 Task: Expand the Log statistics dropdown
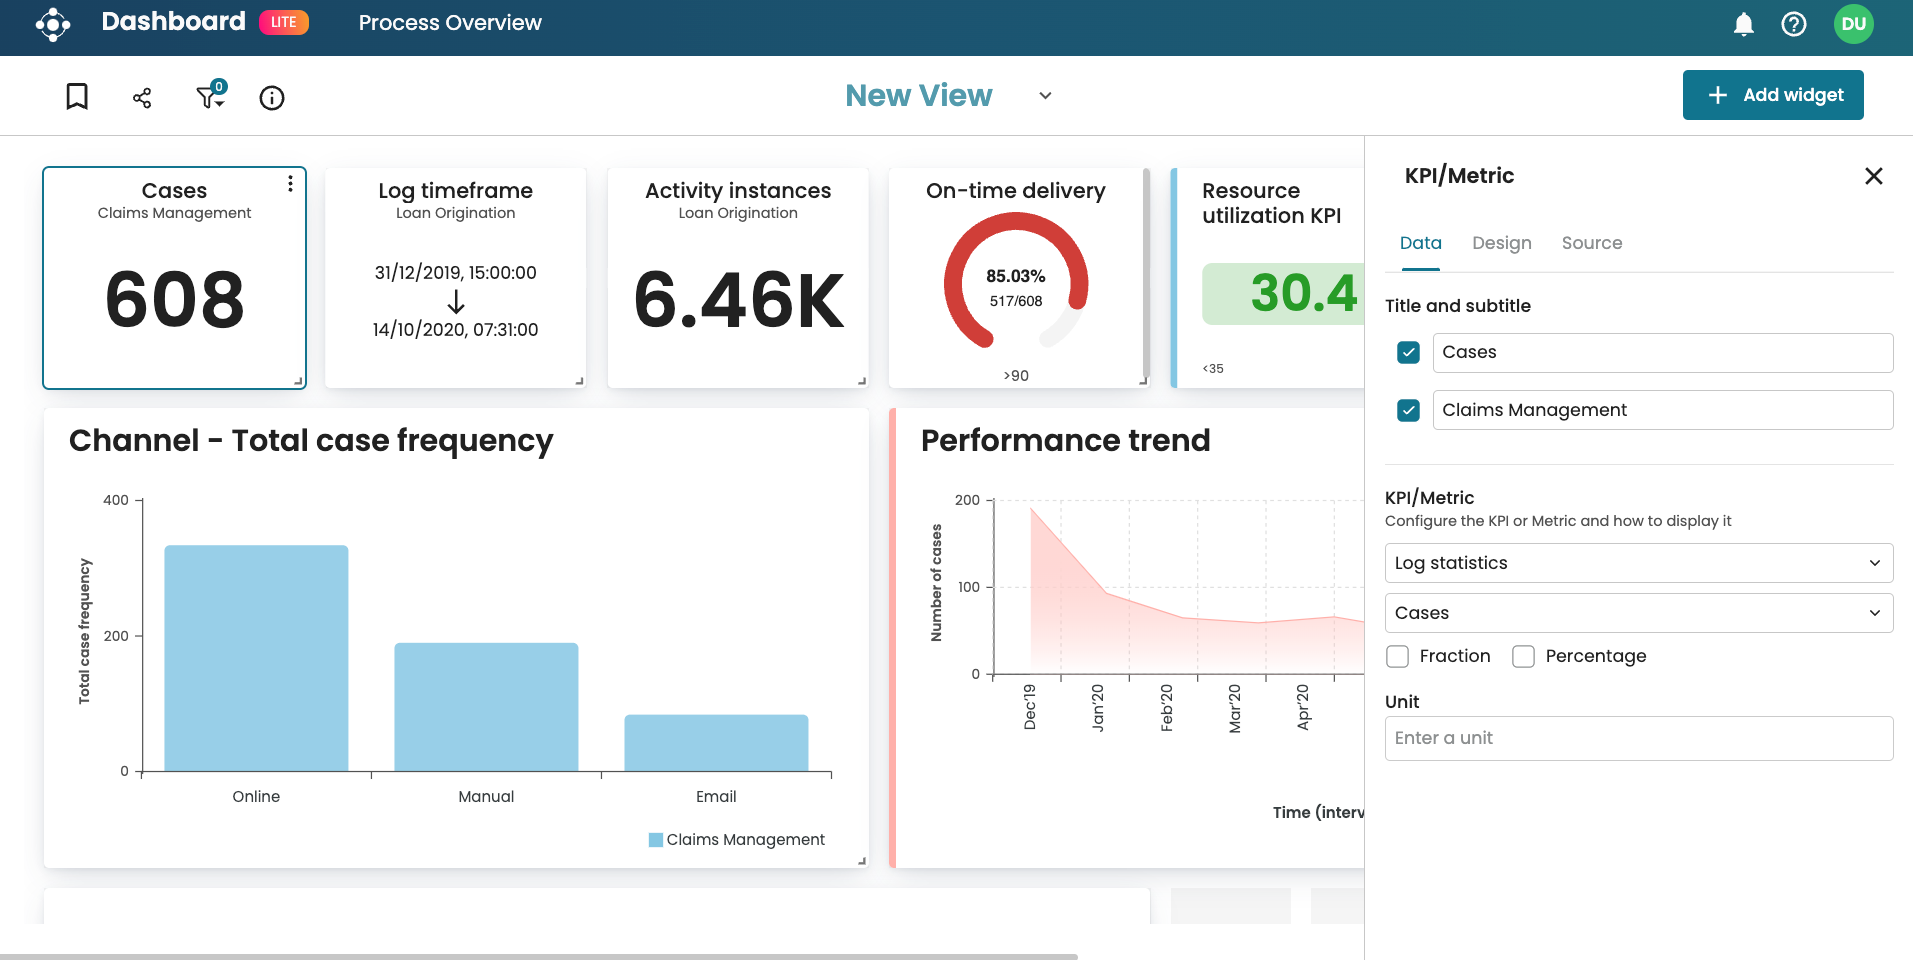click(1638, 563)
